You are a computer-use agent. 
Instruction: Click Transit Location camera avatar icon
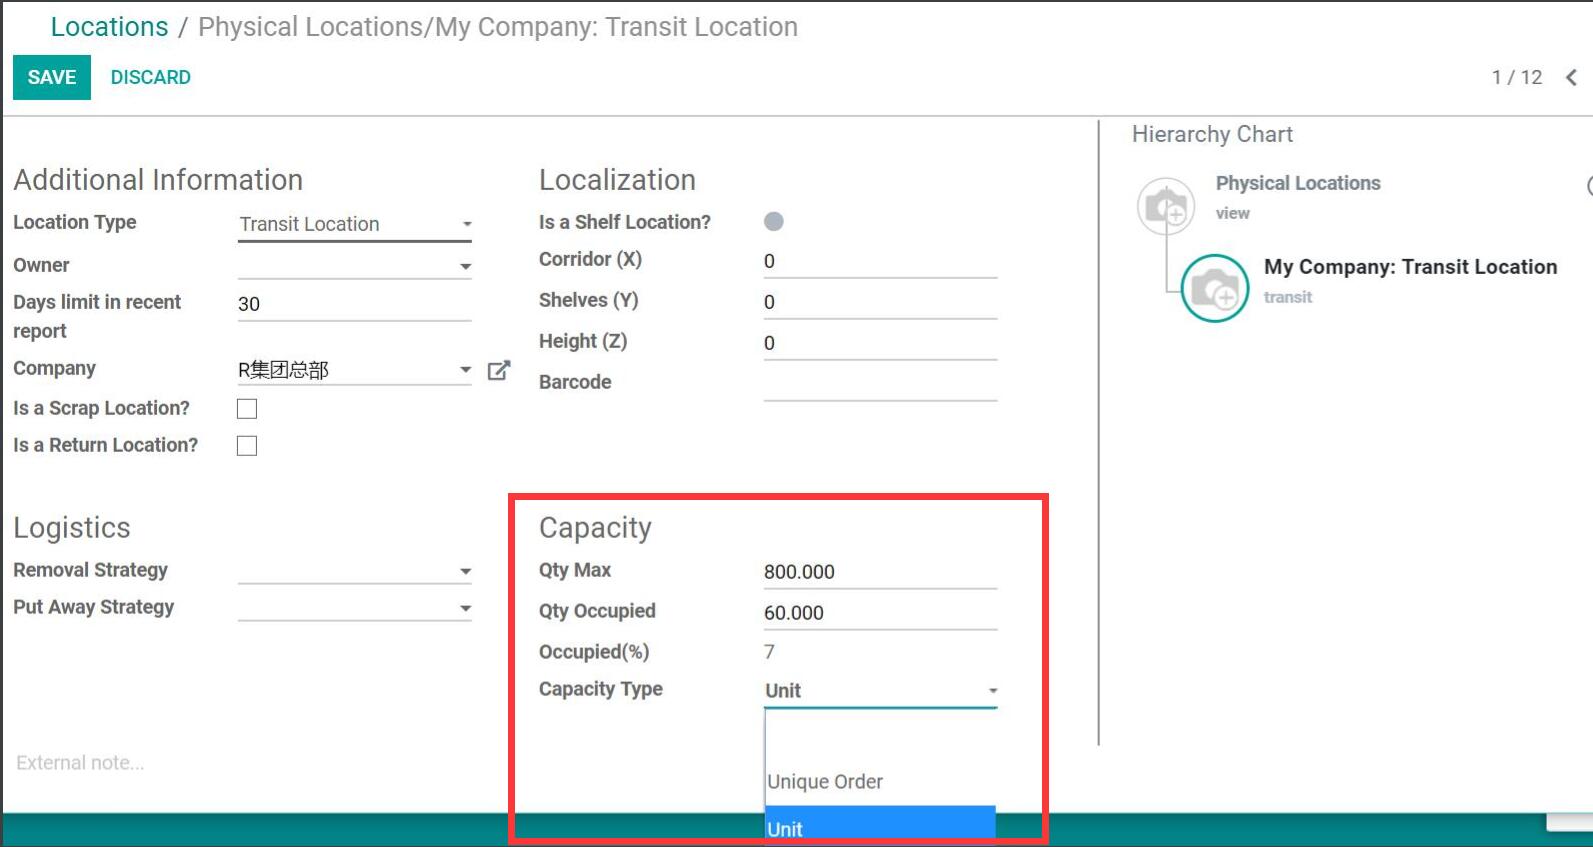point(1215,288)
